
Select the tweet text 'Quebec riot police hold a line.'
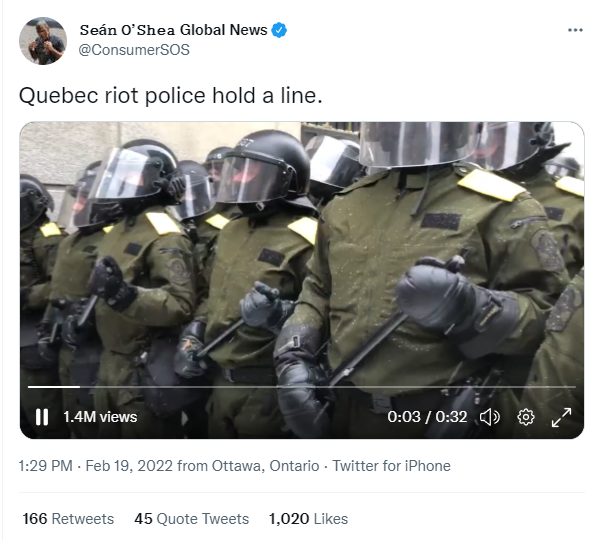[x=171, y=95]
